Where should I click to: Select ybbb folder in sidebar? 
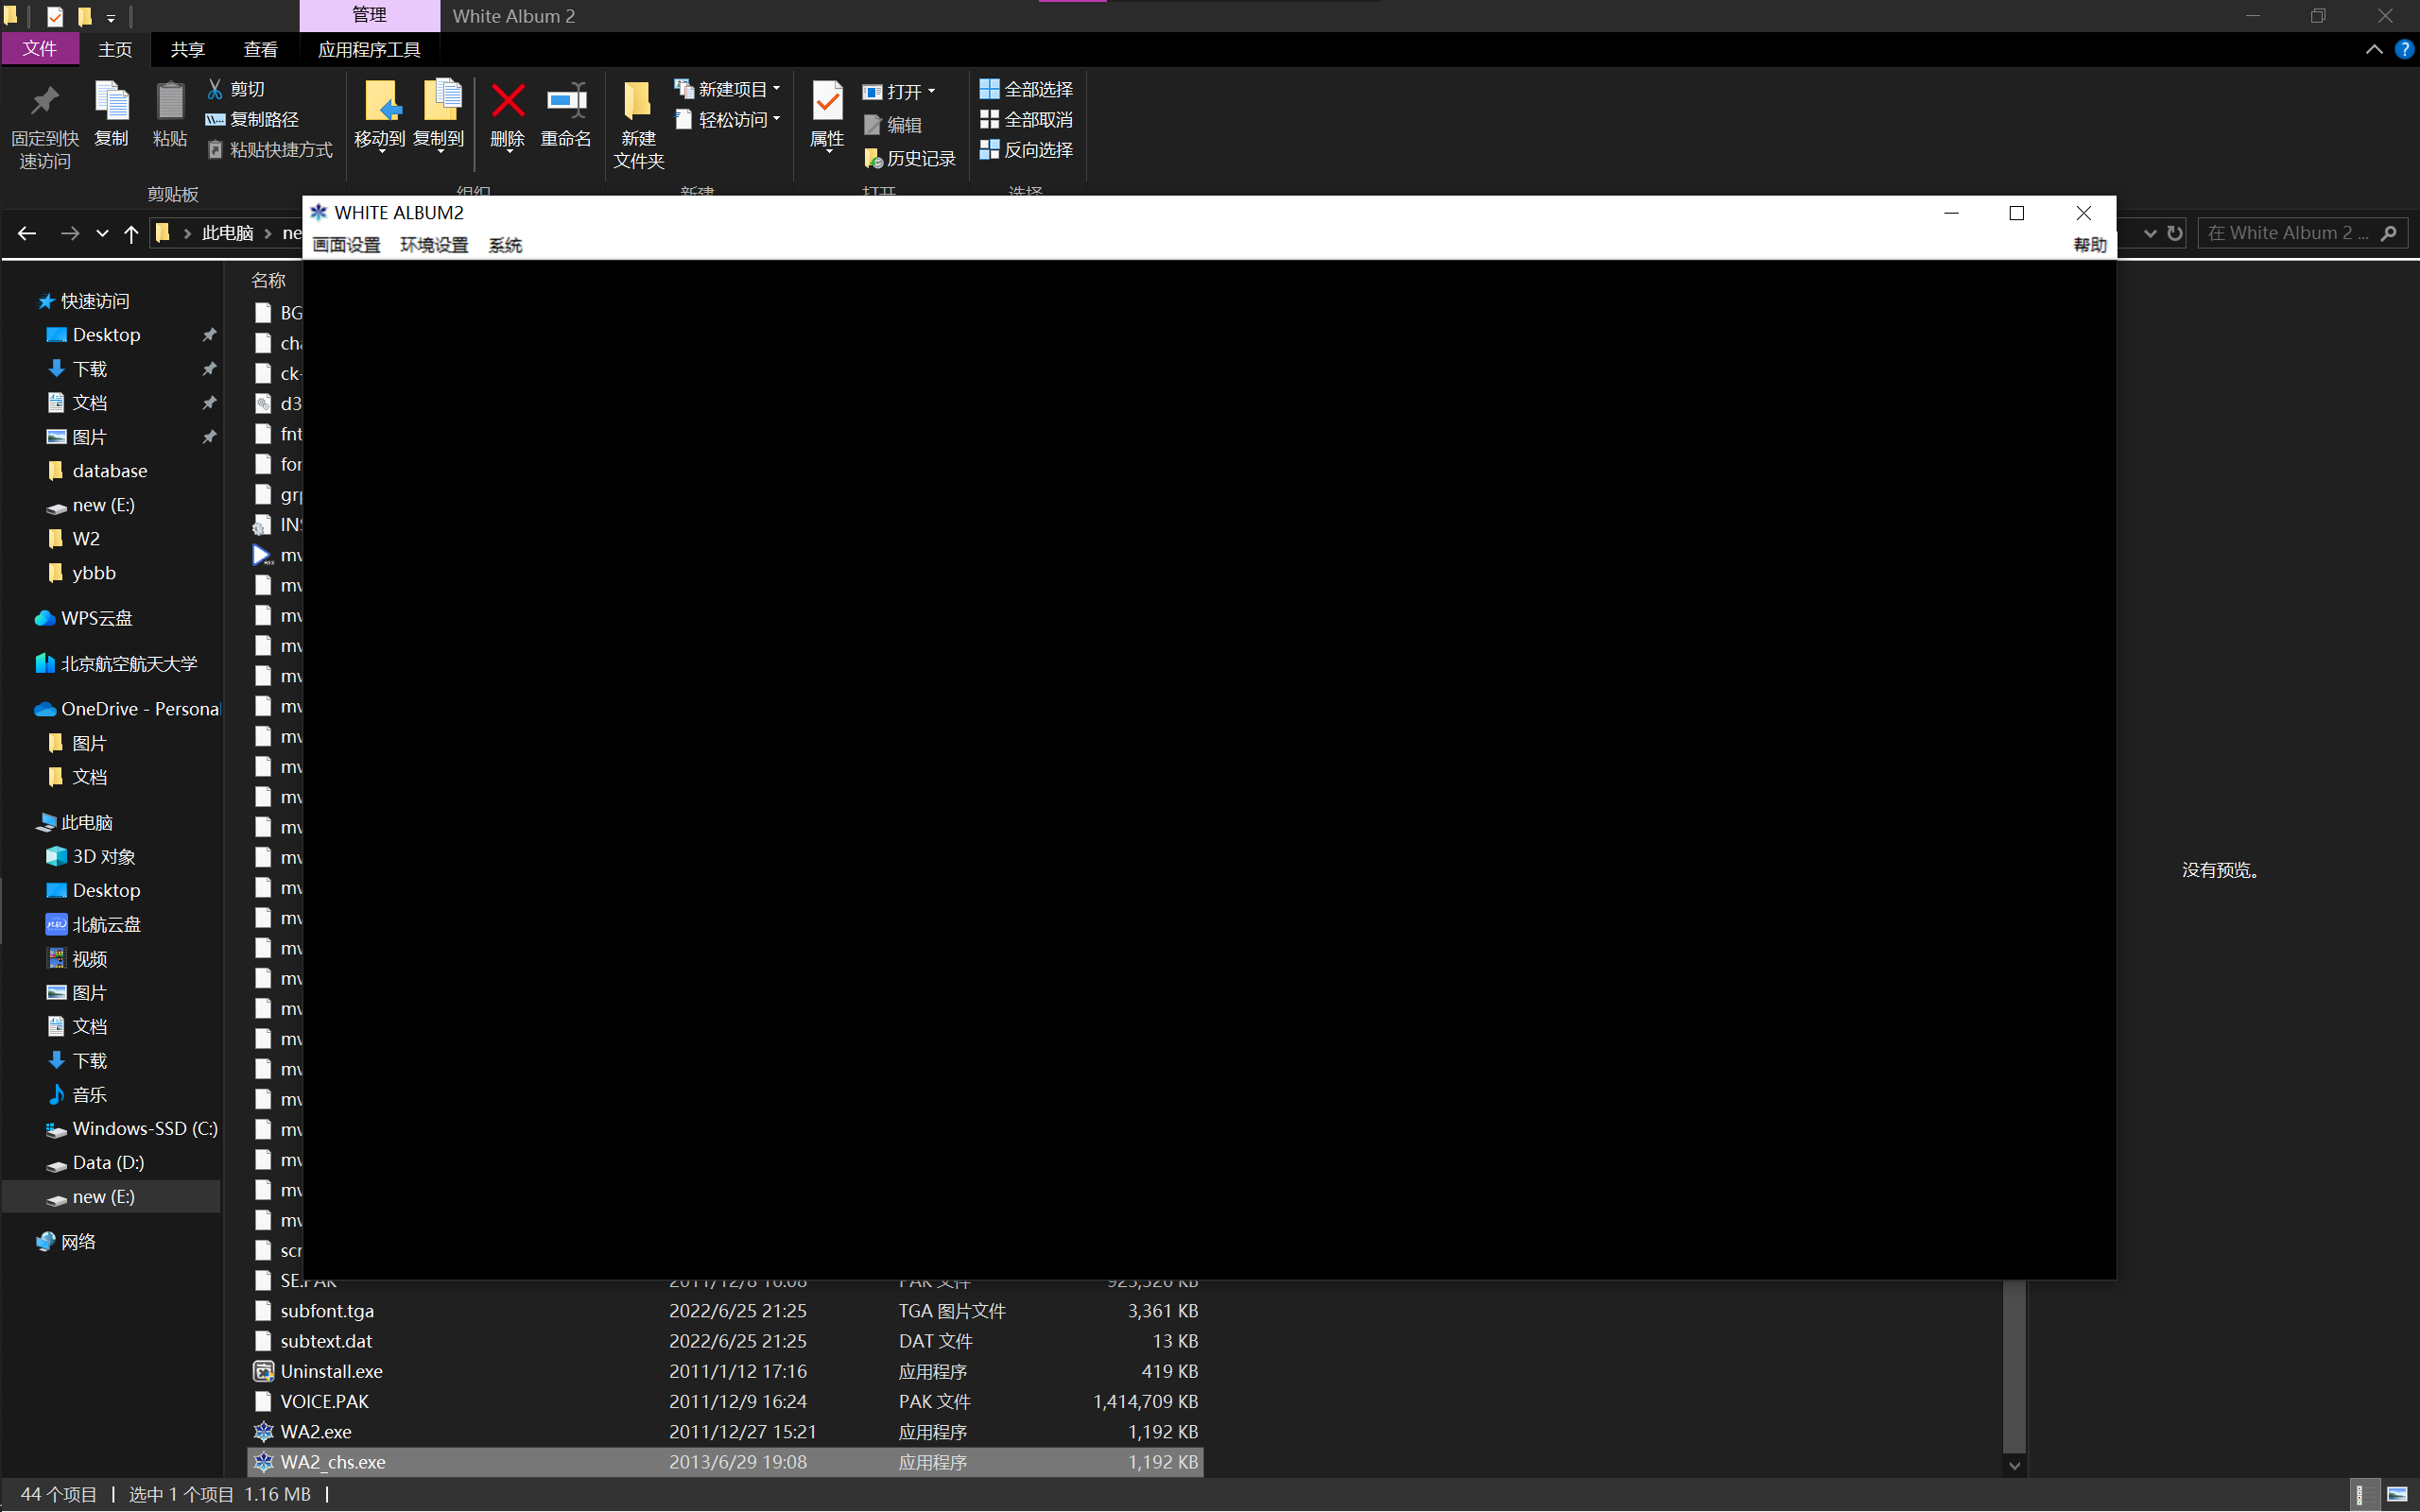[x=94, y=573]
